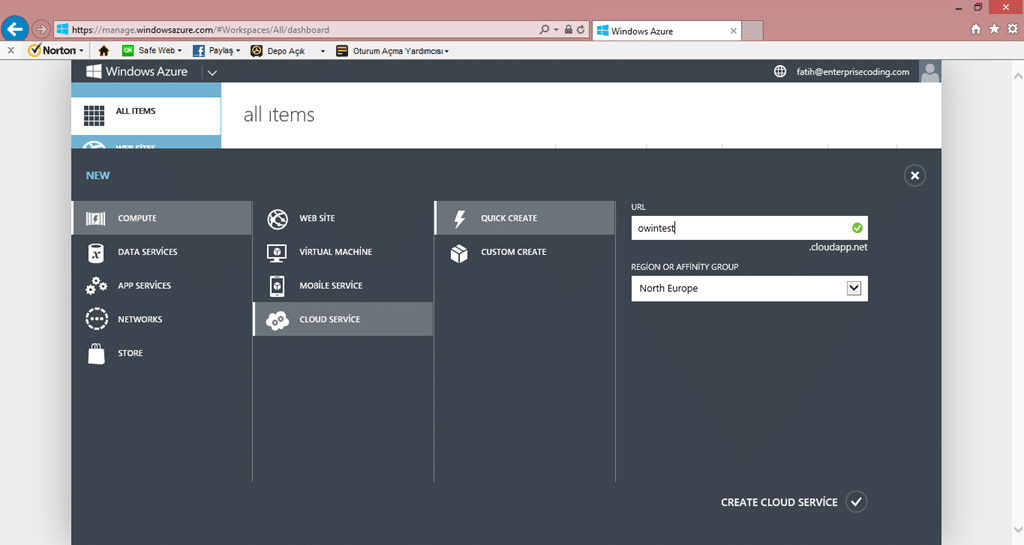Image resolution: width=1024 pixels, height=545 pixels.
Task: Select the Compute category
Action: [x=161, y=218]
